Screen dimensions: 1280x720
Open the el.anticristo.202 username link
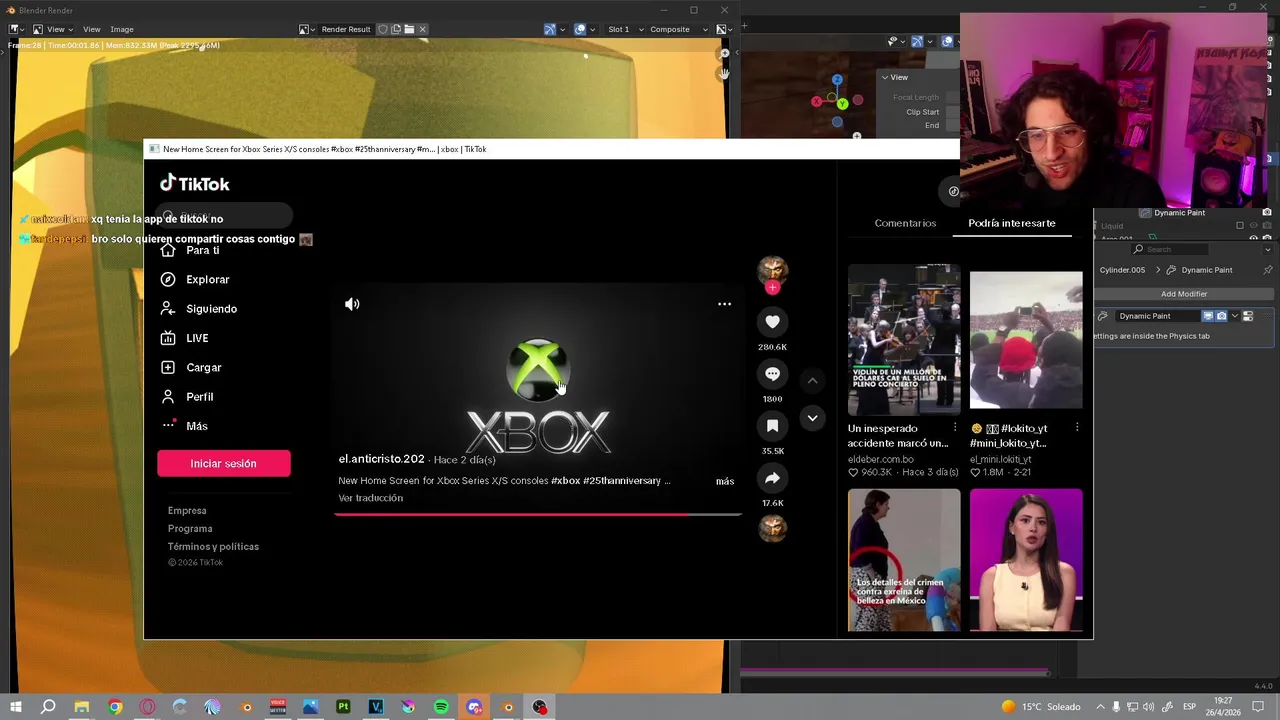tap(381, 459)
